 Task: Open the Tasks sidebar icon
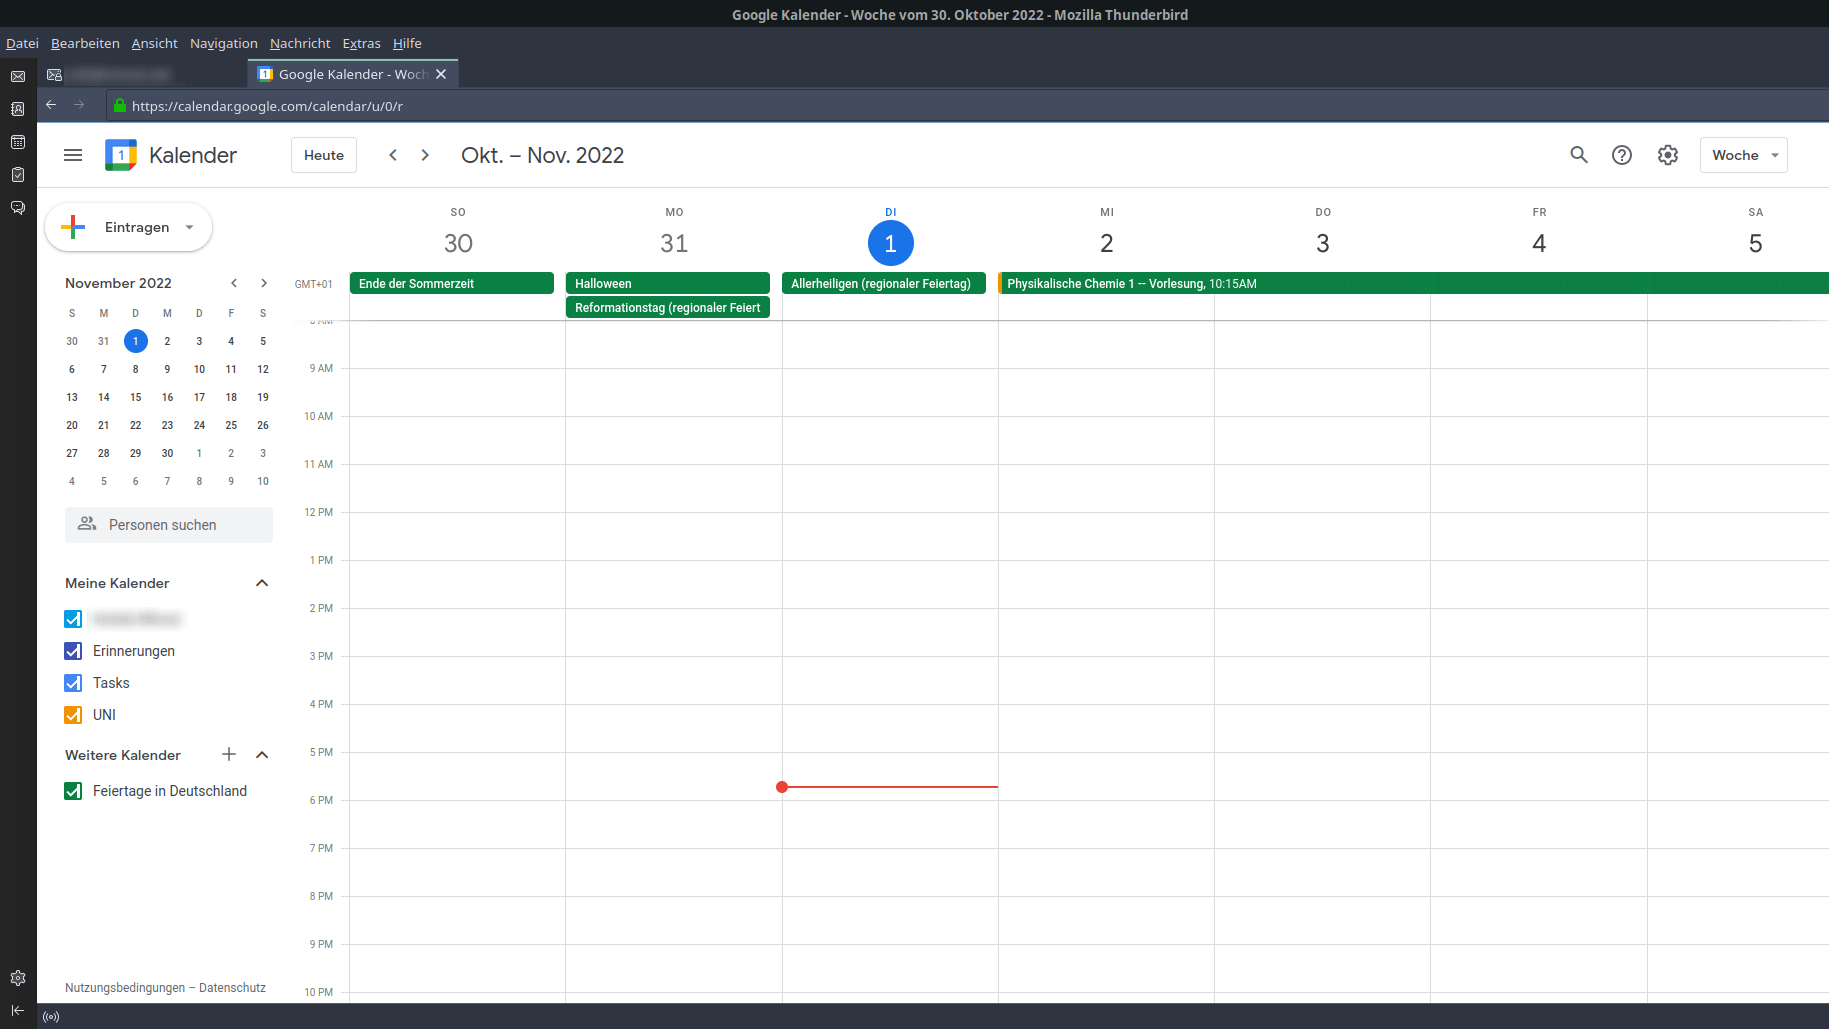coord(18,175)
